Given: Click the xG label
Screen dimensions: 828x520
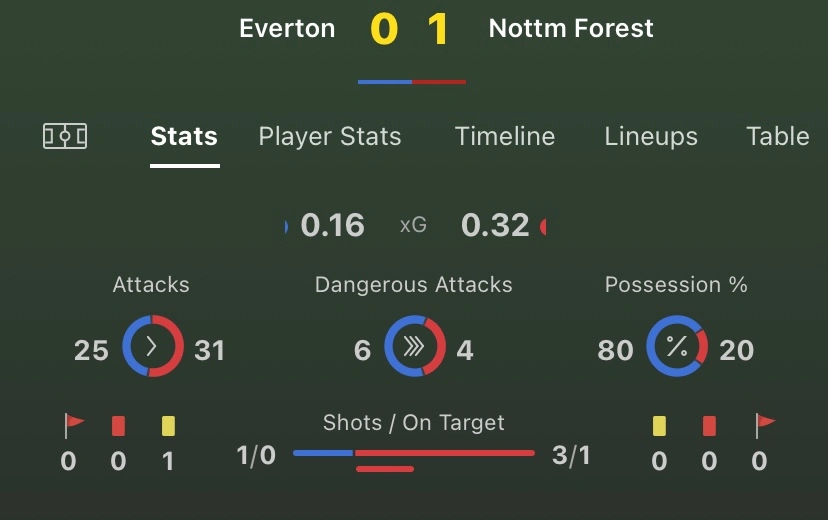Looking at the screenshot, I should pos(413,226).
